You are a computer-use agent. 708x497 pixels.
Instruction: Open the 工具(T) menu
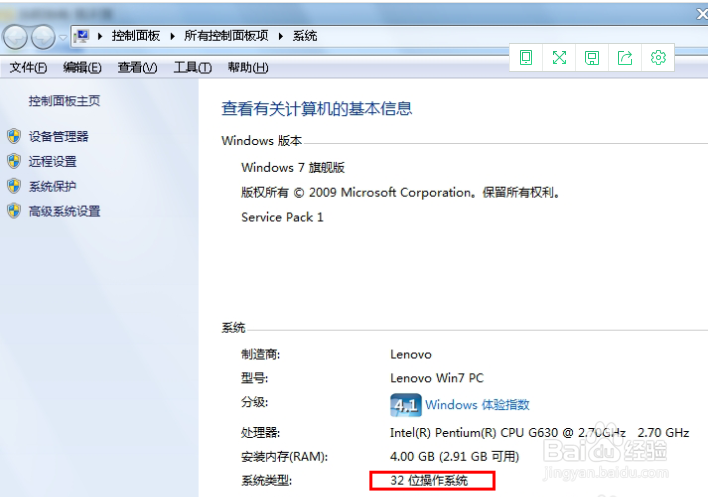pos(193,68)
